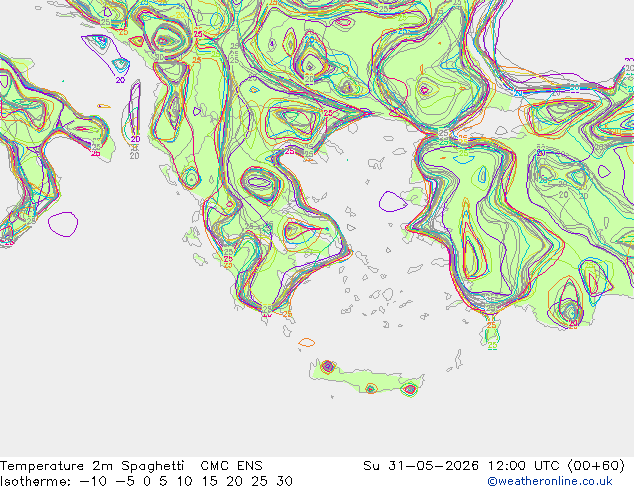Click "10" in the Isotherme legend

coord(184,482)
